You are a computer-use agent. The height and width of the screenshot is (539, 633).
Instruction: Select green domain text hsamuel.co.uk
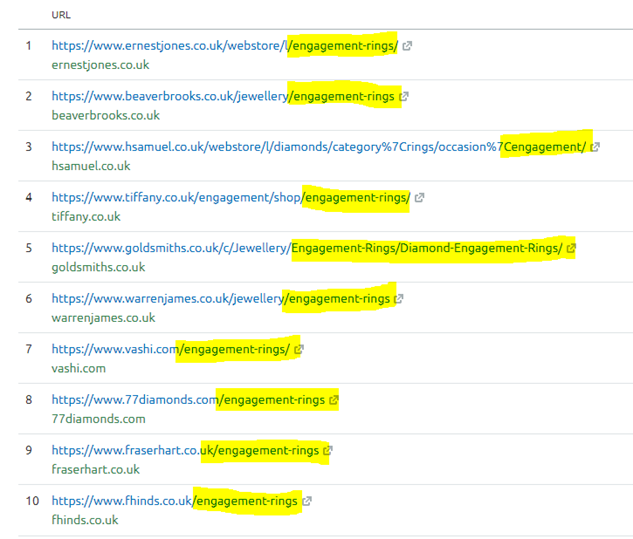click(x=91, y=166)
